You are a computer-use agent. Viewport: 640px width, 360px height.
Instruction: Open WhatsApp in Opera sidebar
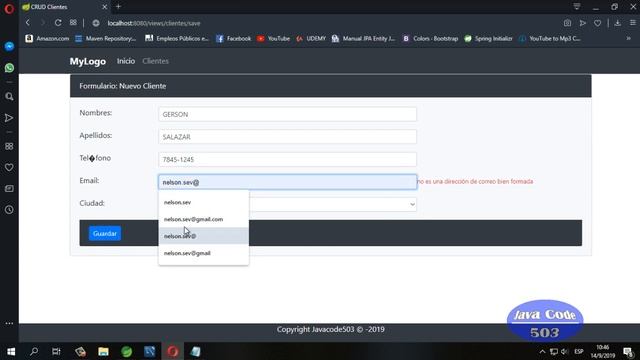click(9, 68)
